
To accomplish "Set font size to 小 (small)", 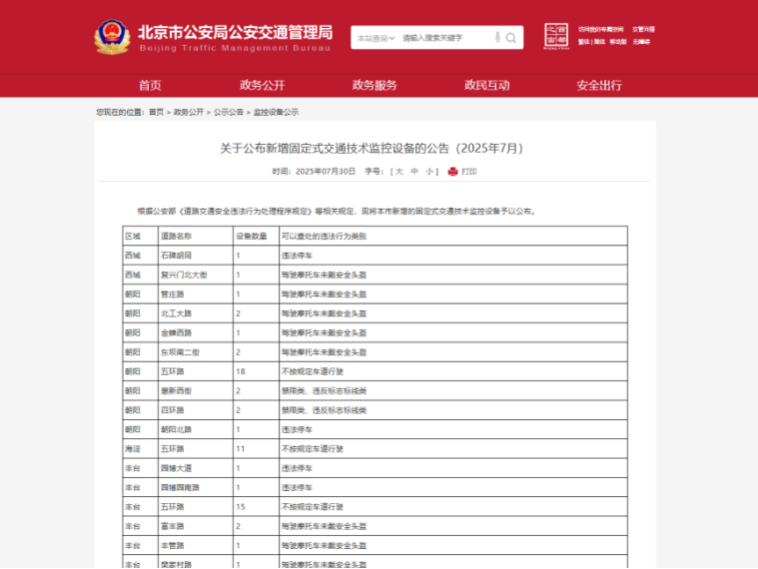I will (428, 171).
